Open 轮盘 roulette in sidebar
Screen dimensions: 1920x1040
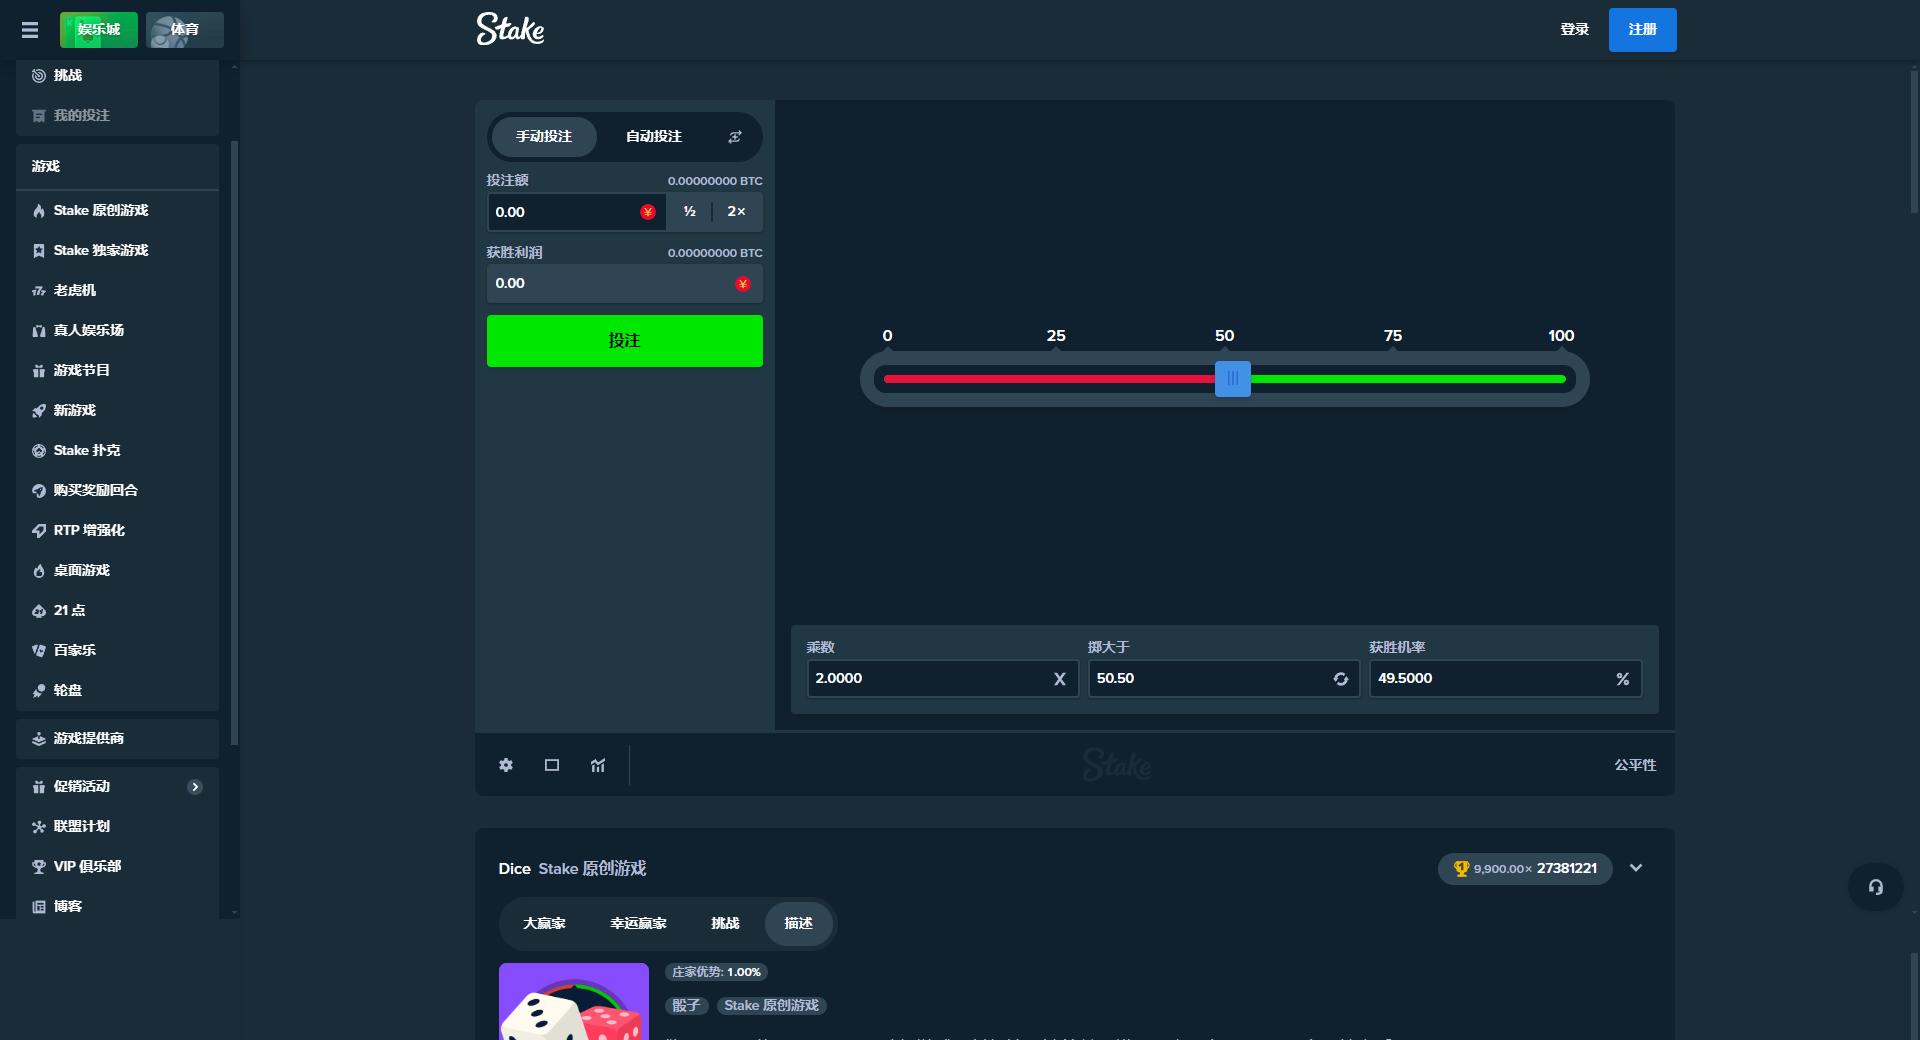pyautogui.click(x=118, y=690)
